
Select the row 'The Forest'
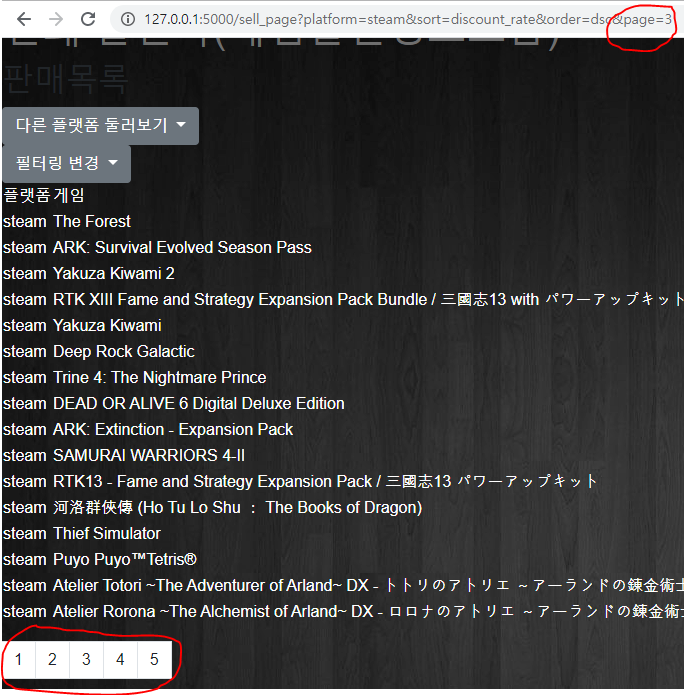(x=67, y=221)
